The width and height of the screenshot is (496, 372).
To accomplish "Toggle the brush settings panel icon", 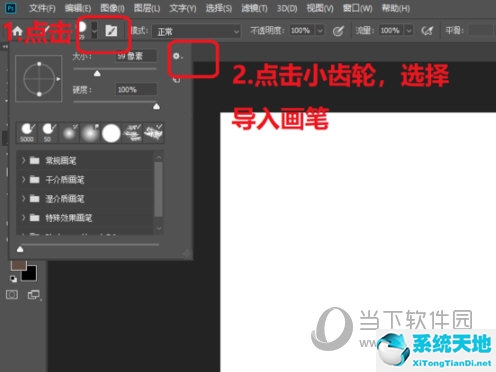I will [111, 31].
